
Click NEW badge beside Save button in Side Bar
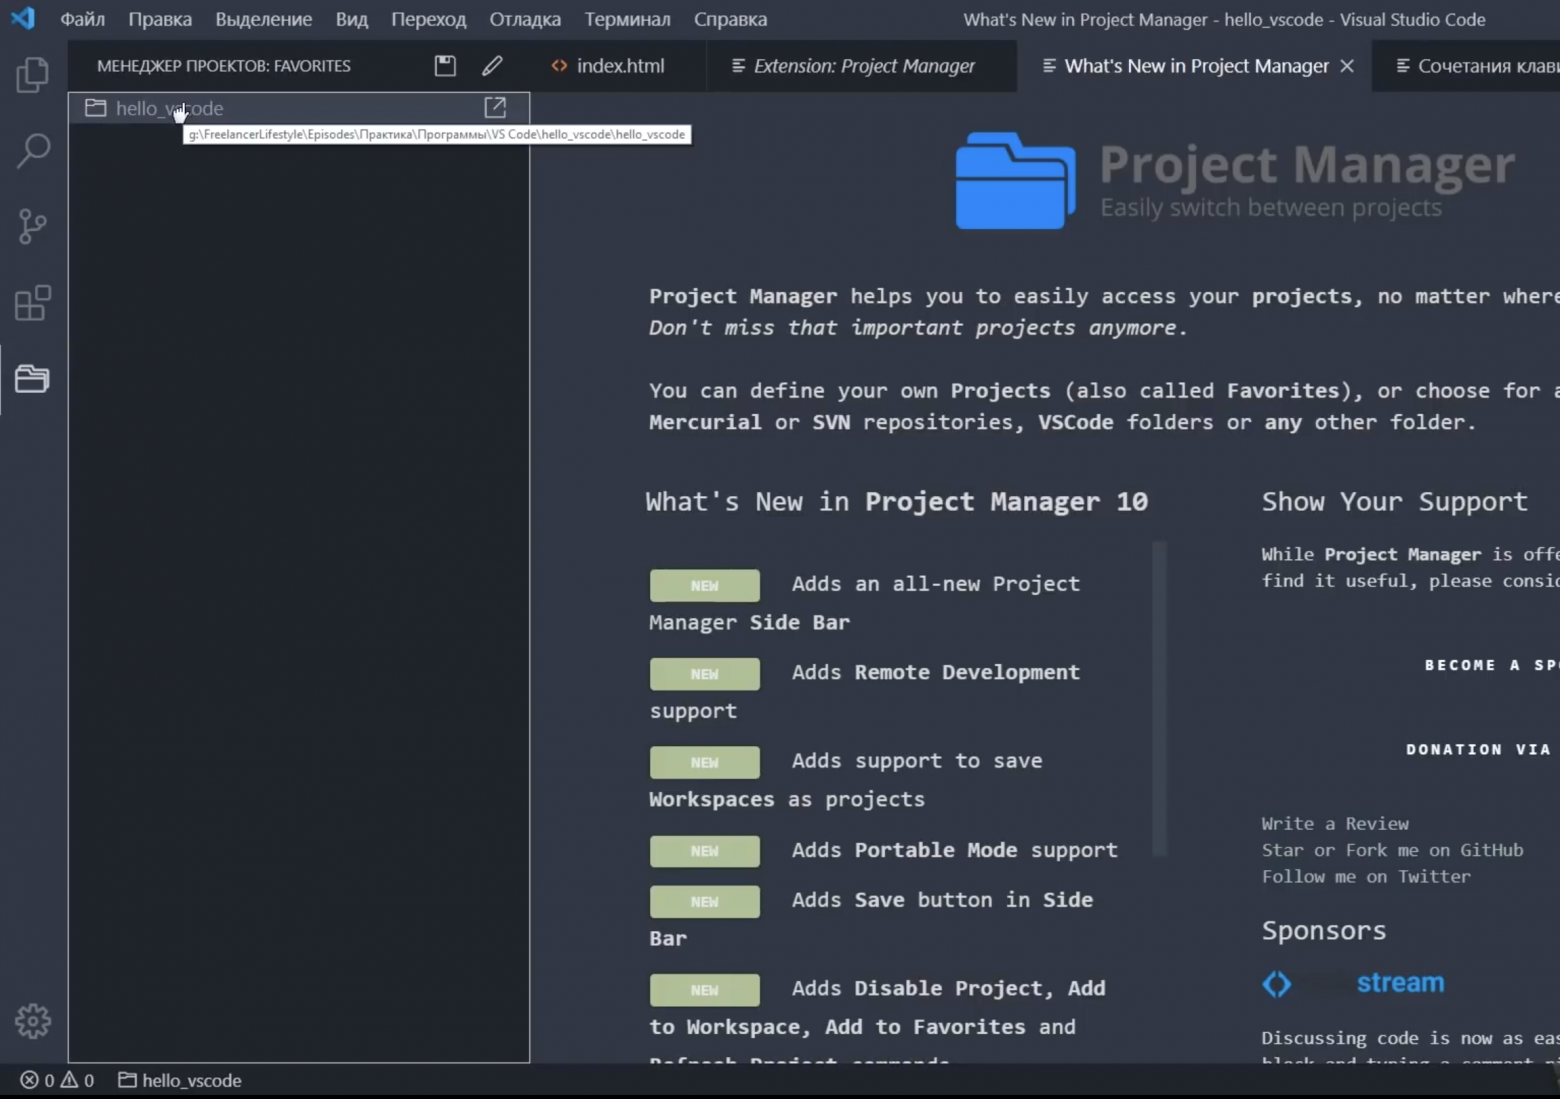705,902
